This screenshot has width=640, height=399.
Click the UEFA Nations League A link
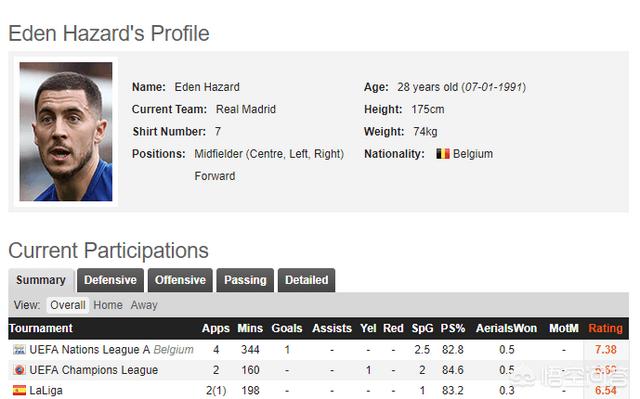[x=90, y=350]
